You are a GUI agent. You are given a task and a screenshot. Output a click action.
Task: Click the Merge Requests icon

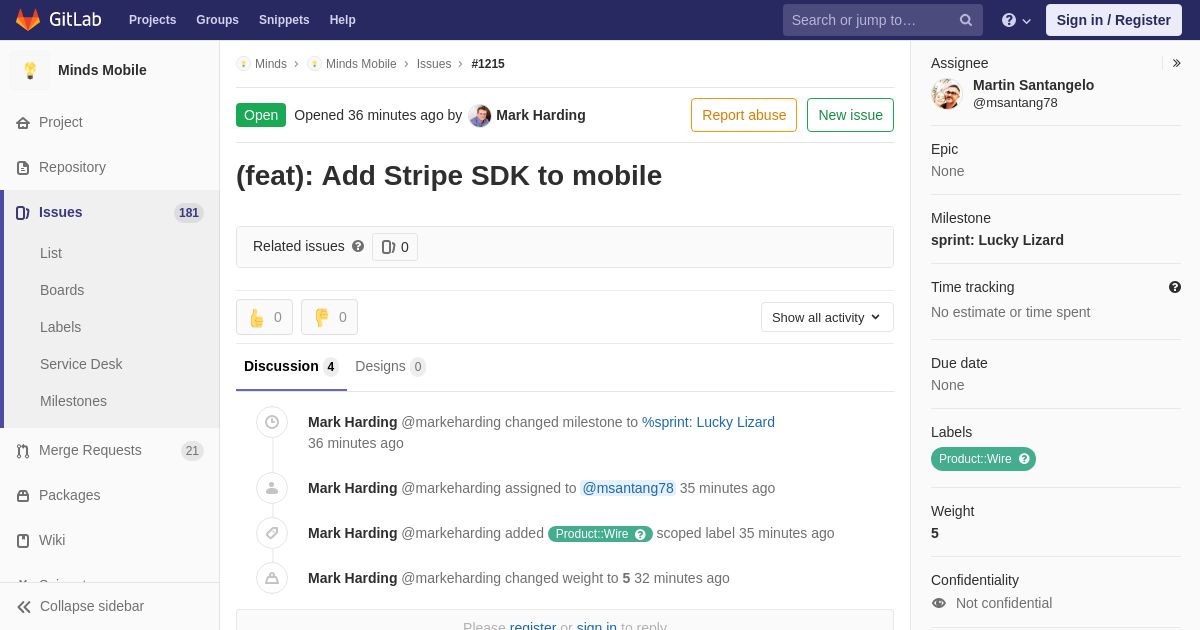tap(23, 451)
